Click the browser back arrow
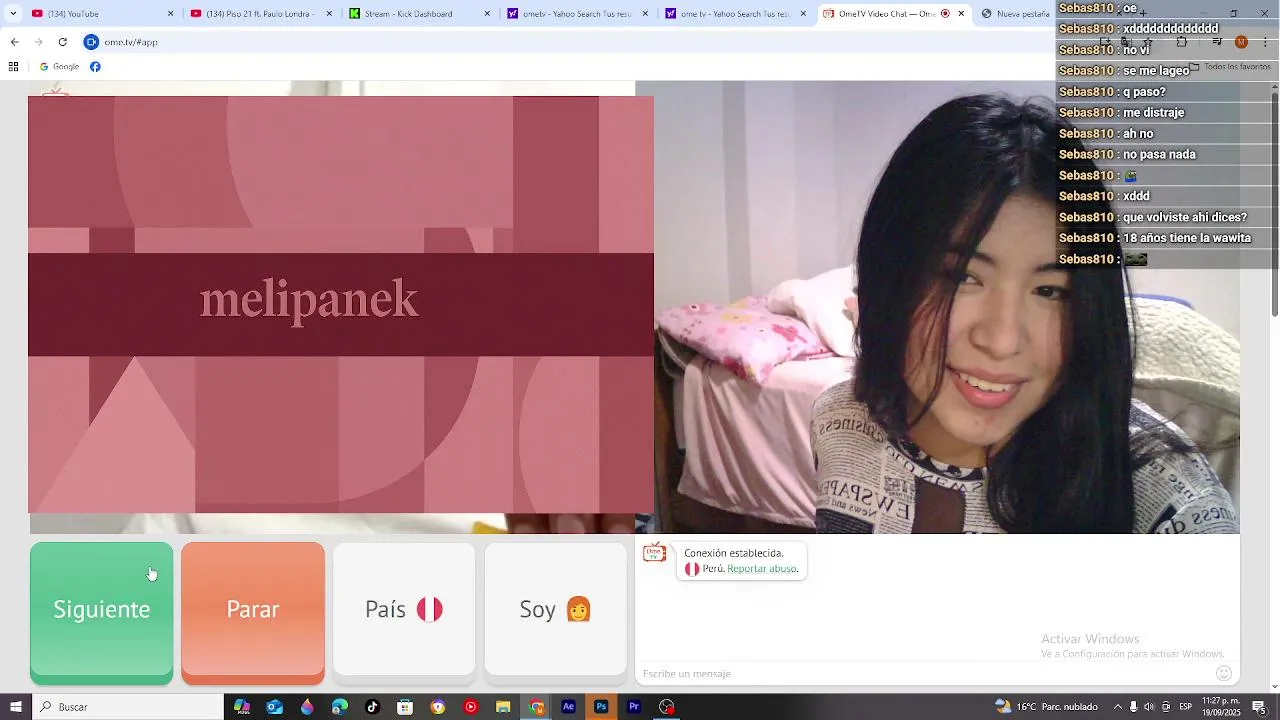This screenshot has width=1280, height=720. pyautogui.click(x=14, y=42)
